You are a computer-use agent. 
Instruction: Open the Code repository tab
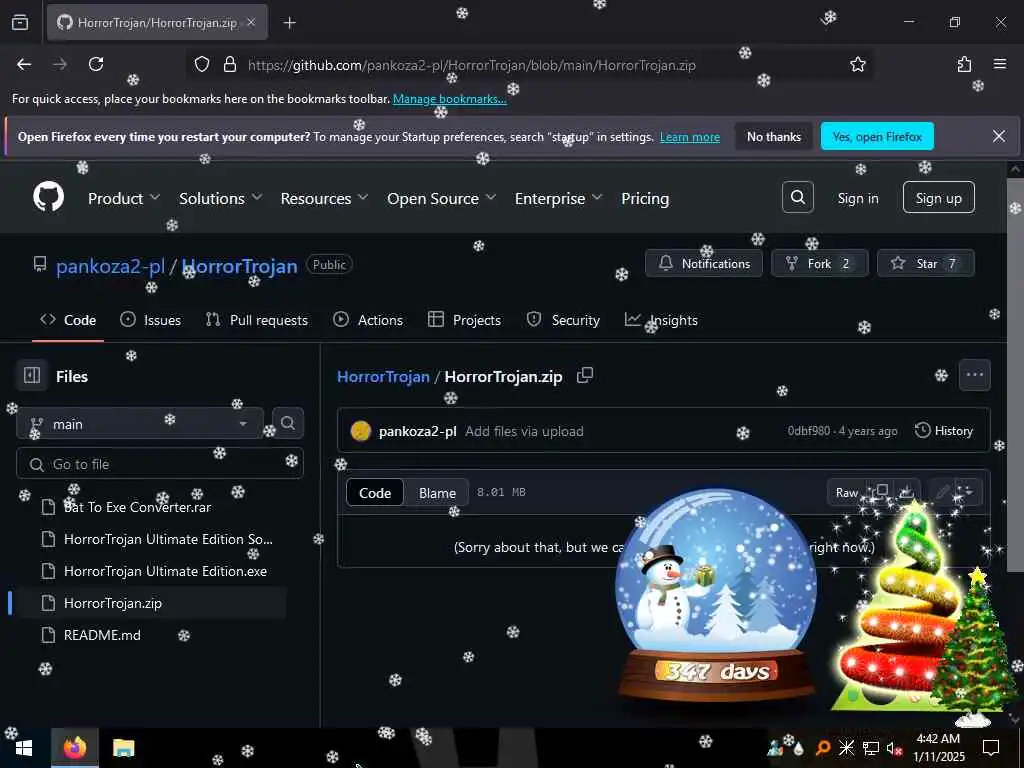68,320
